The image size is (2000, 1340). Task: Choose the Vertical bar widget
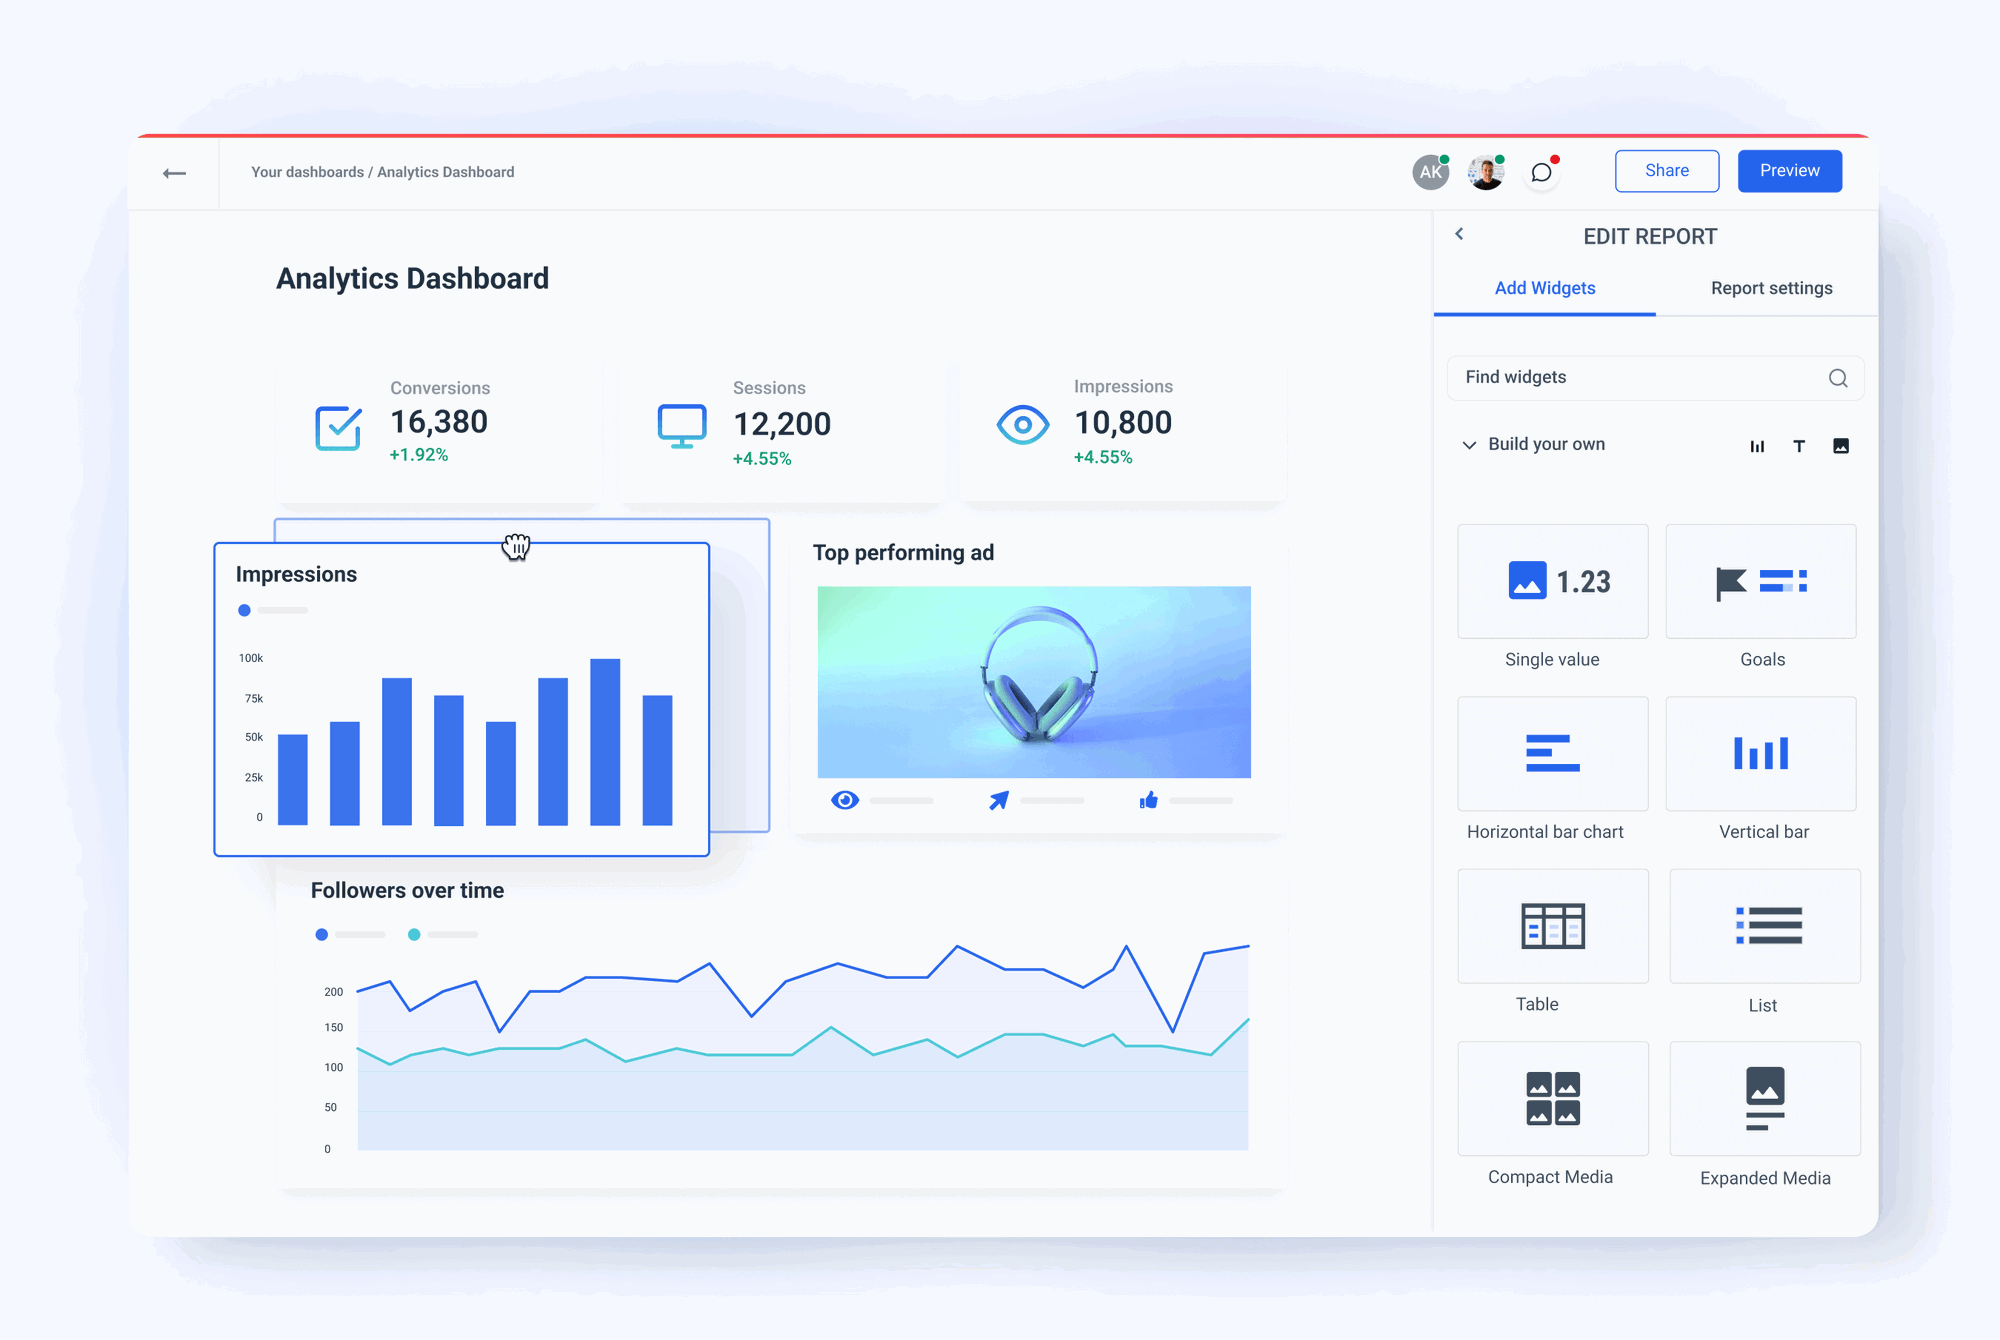(x=1760, y=753)
